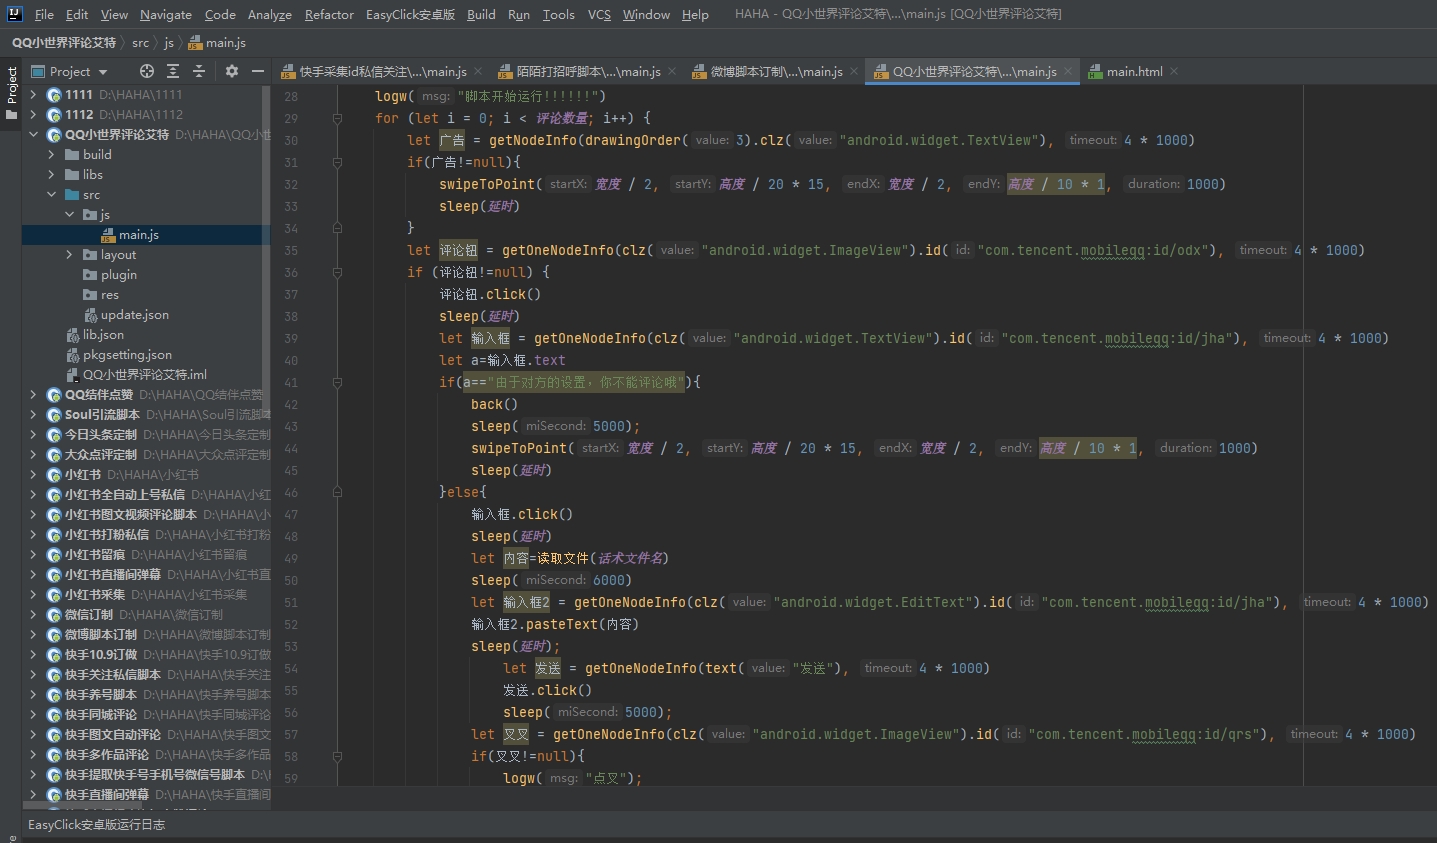This screenshot has width=1437, height=843.
Task: Toggle the Project tool window side button
Action: tap(11, 93)
